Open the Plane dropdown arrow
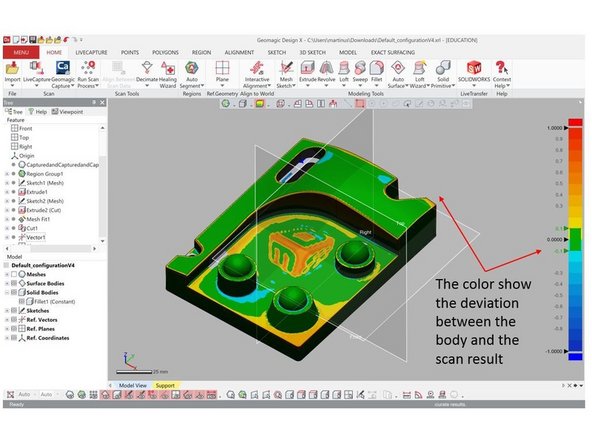 point(222,86)
